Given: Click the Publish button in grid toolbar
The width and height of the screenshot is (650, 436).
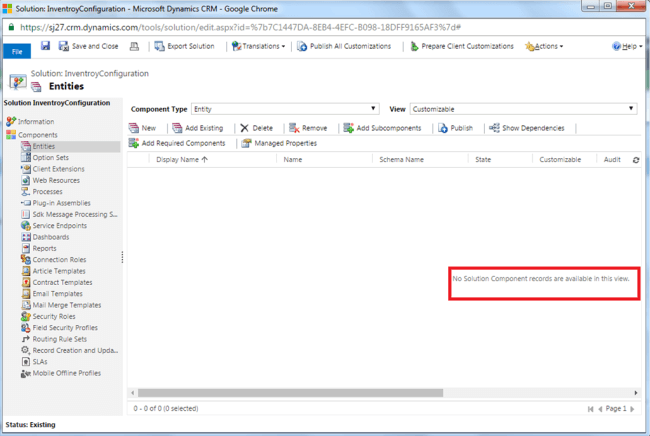Looking at the screenshot, I should coord(456,128).
